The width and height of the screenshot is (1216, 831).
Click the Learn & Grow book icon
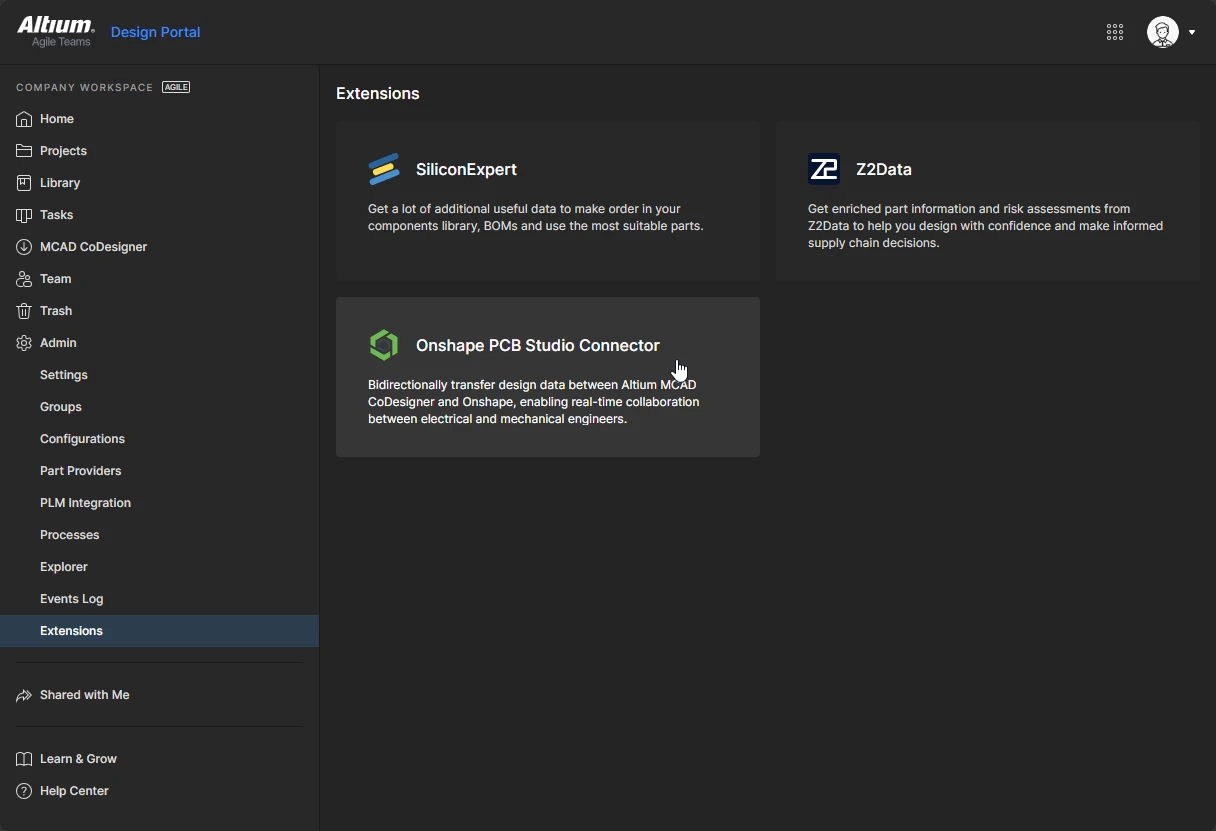tap(24, 759)
